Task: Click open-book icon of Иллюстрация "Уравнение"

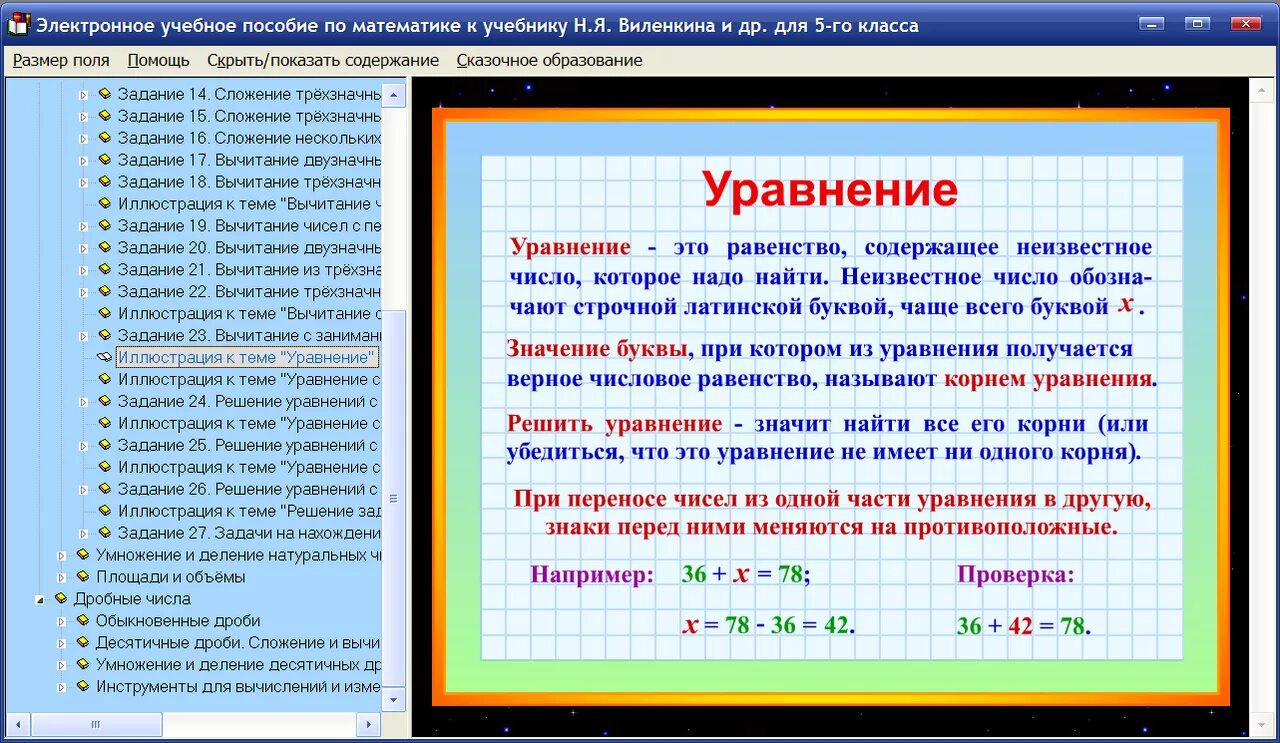Action: pyautogui.click(x=104, y=358)
